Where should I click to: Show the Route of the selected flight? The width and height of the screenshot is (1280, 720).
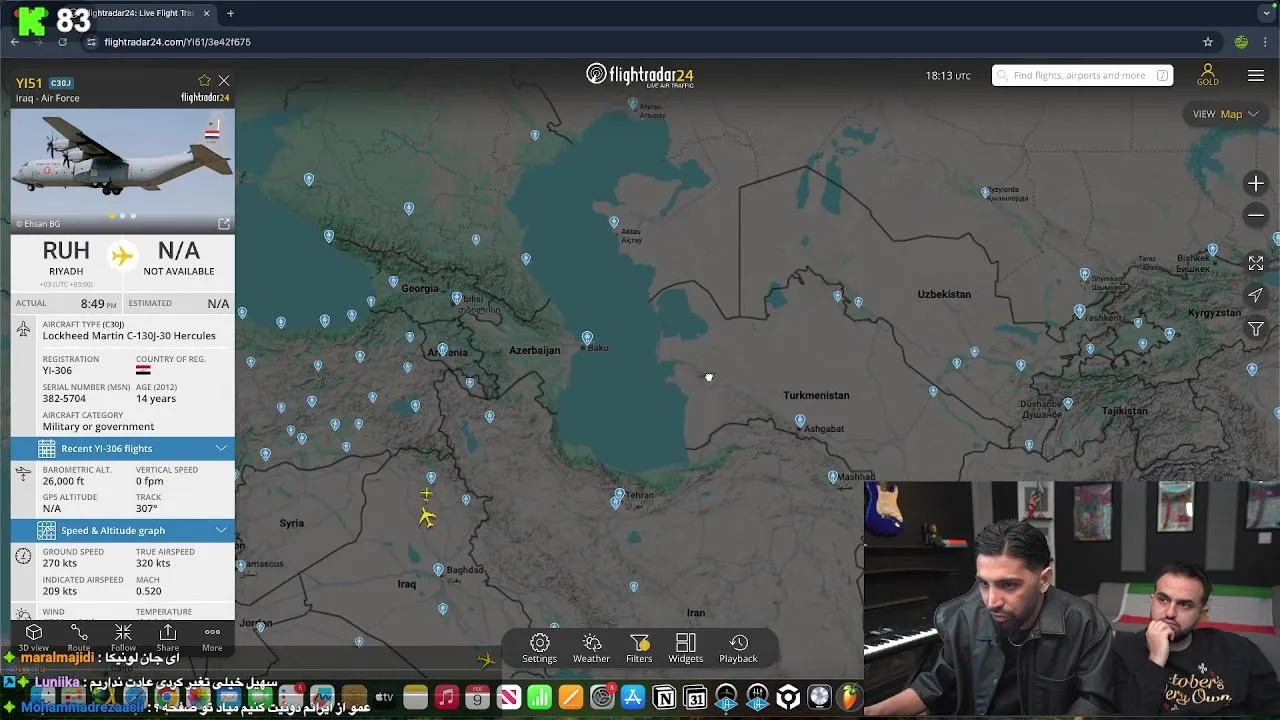click(79, 637)
